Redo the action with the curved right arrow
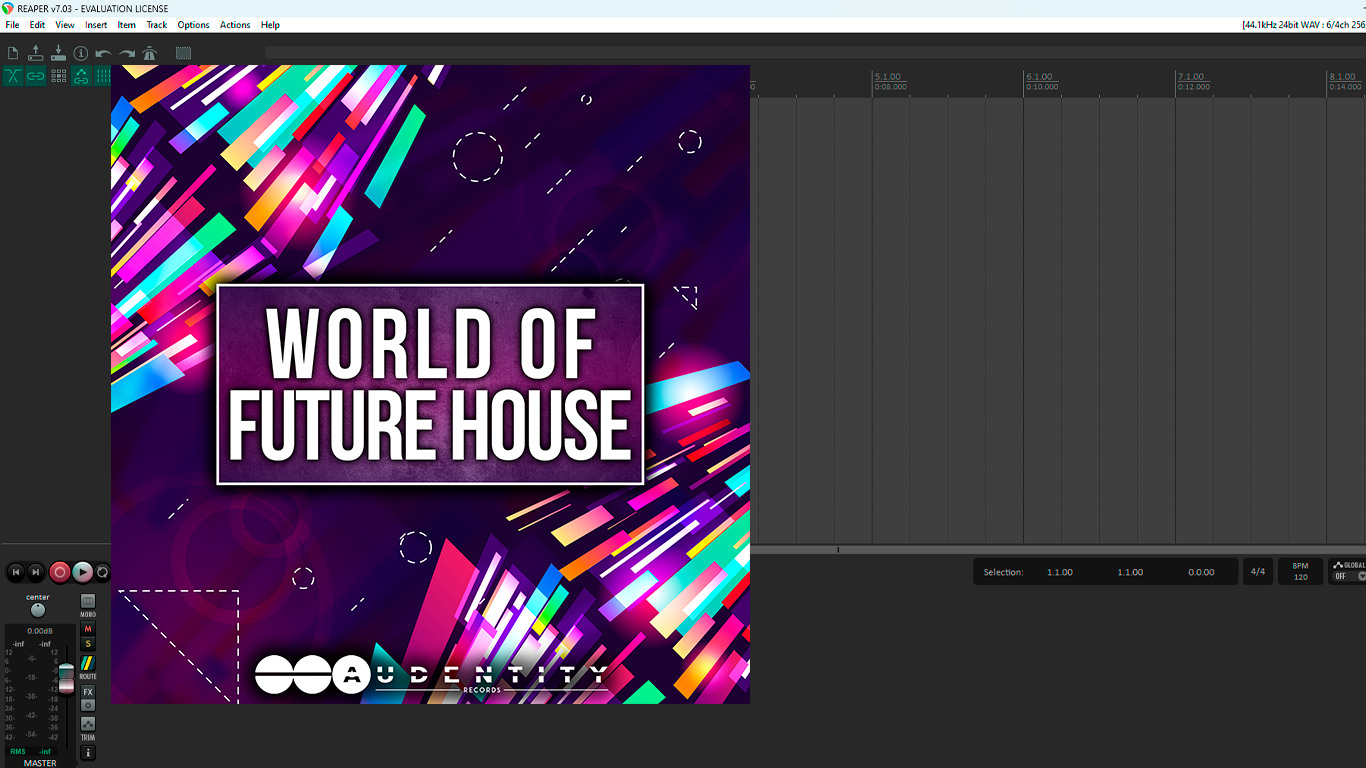Viewport: 1366px width, 768px height. point(127,53)
